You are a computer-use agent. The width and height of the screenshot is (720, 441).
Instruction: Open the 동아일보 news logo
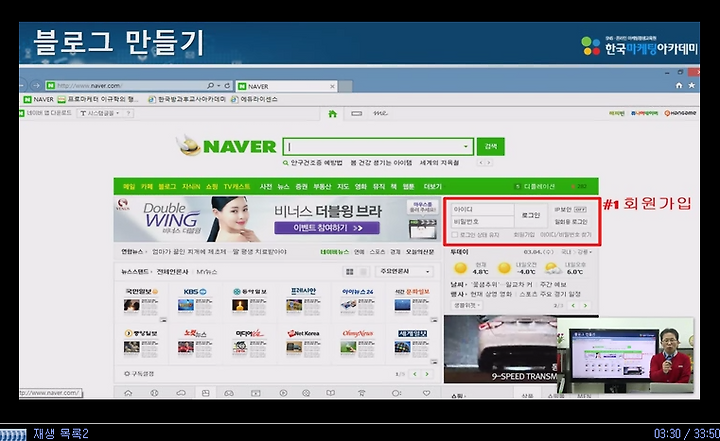pos(249,292)
